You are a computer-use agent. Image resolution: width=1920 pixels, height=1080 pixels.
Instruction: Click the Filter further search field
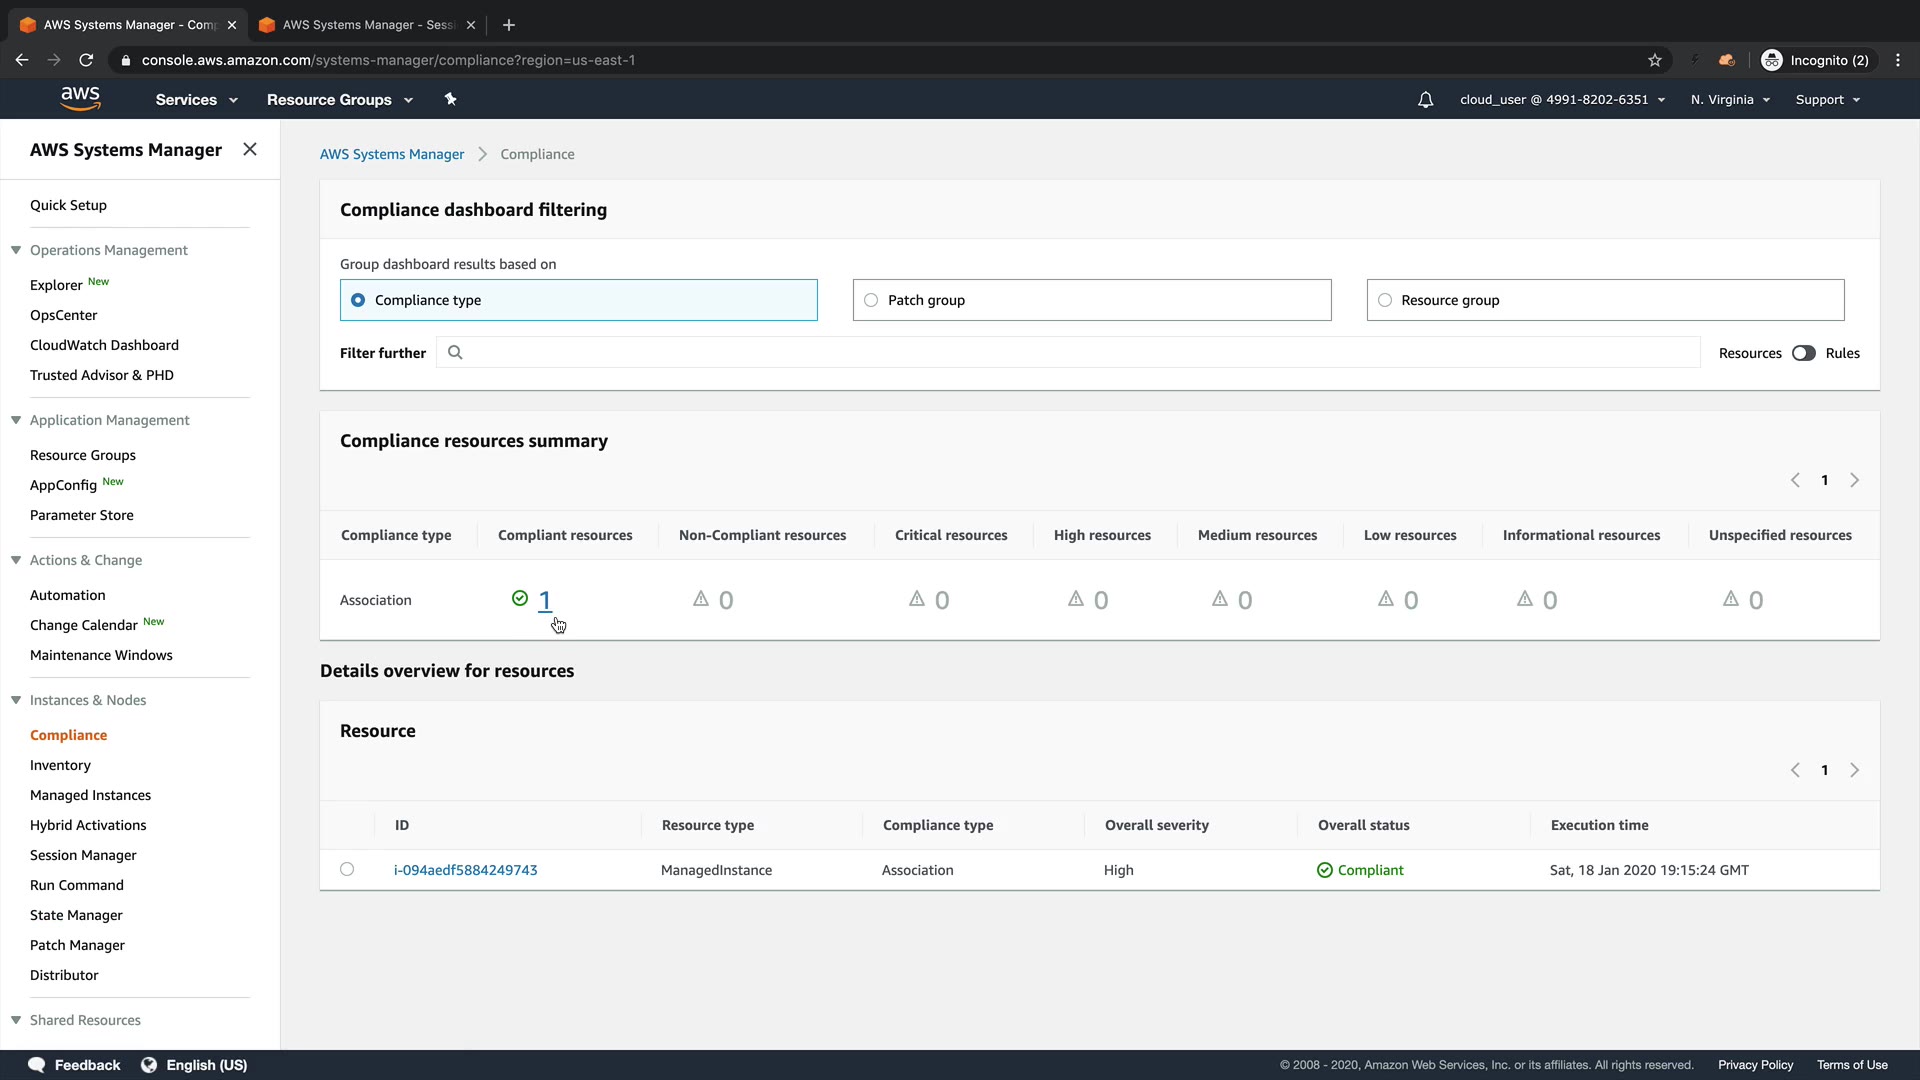click(1070, 353)
